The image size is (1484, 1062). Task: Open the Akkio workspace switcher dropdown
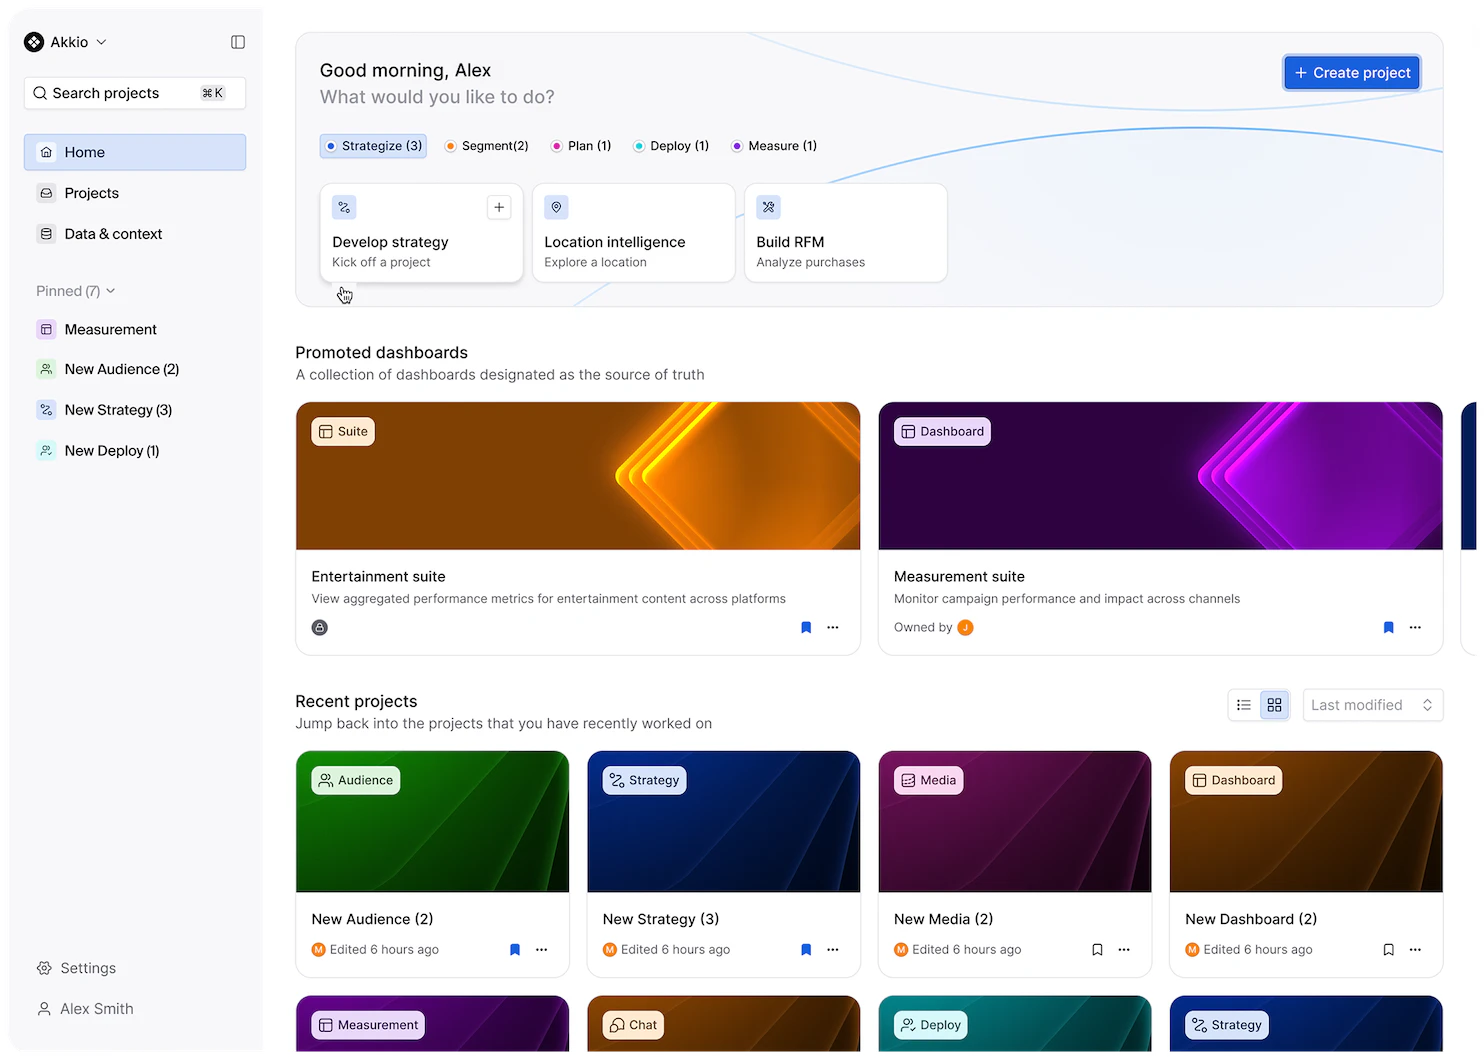pyautogui.click(x=101, y=42)
